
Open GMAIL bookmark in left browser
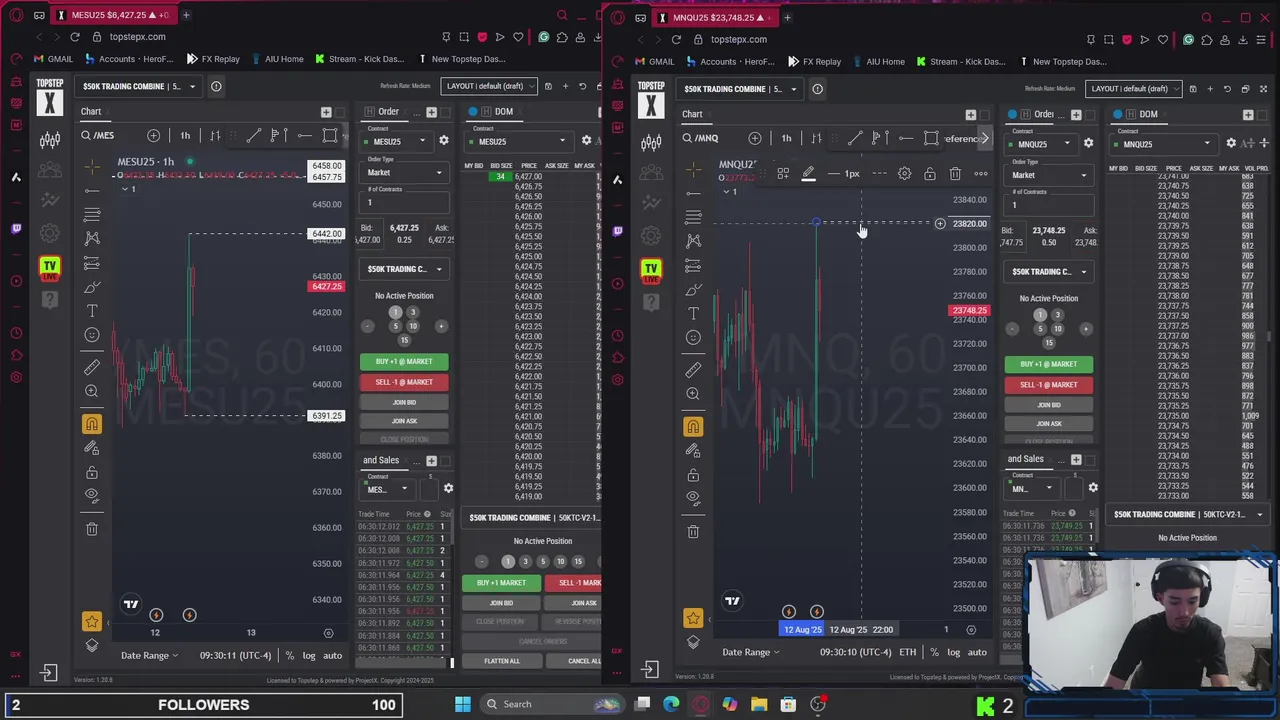pyautogui.click(x=52, y=59)
